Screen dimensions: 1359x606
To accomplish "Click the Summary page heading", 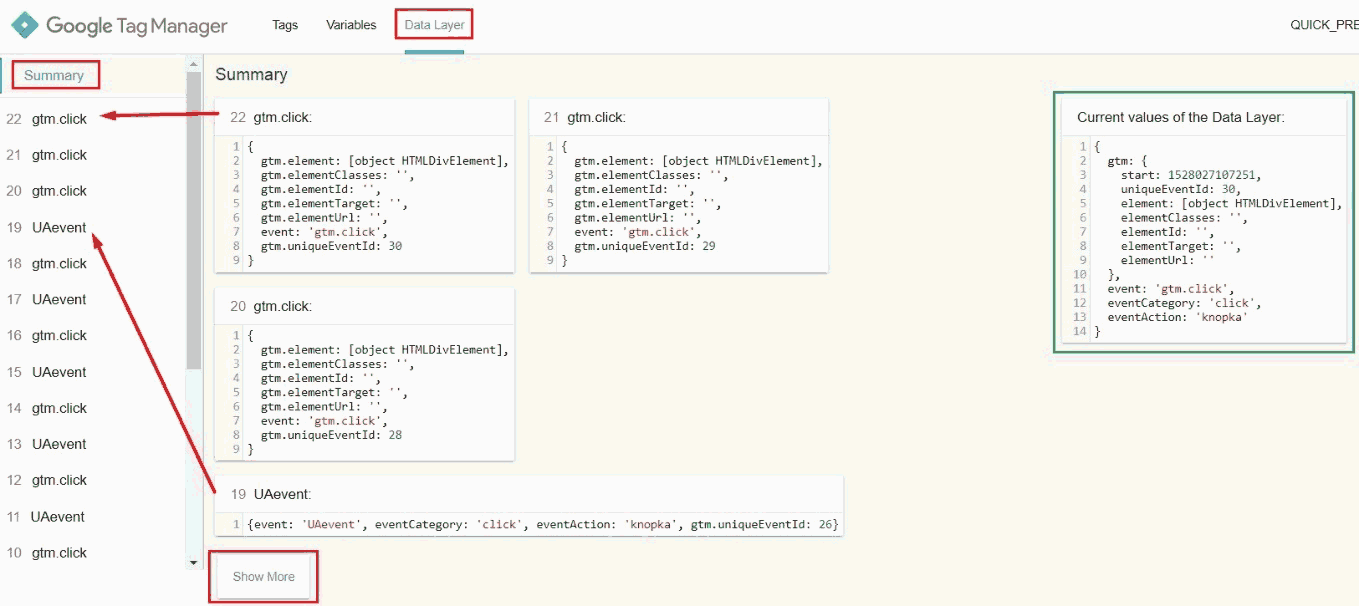I will pos(251,75).
